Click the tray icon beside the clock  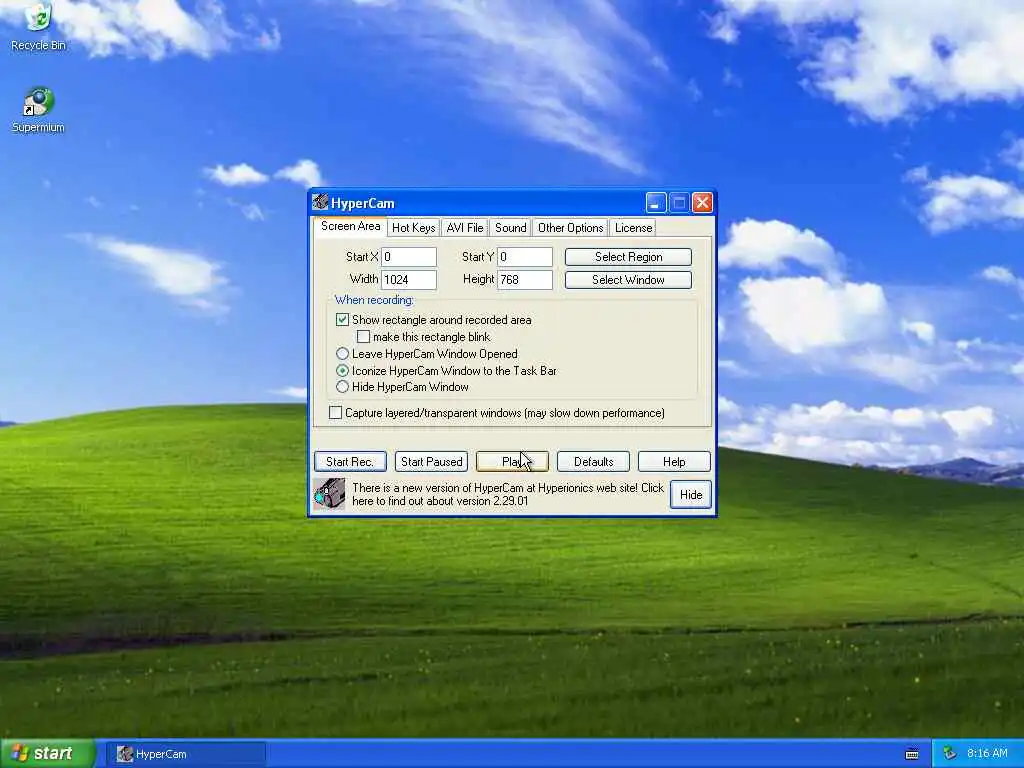pyautogui.click(x=950, y=754)
